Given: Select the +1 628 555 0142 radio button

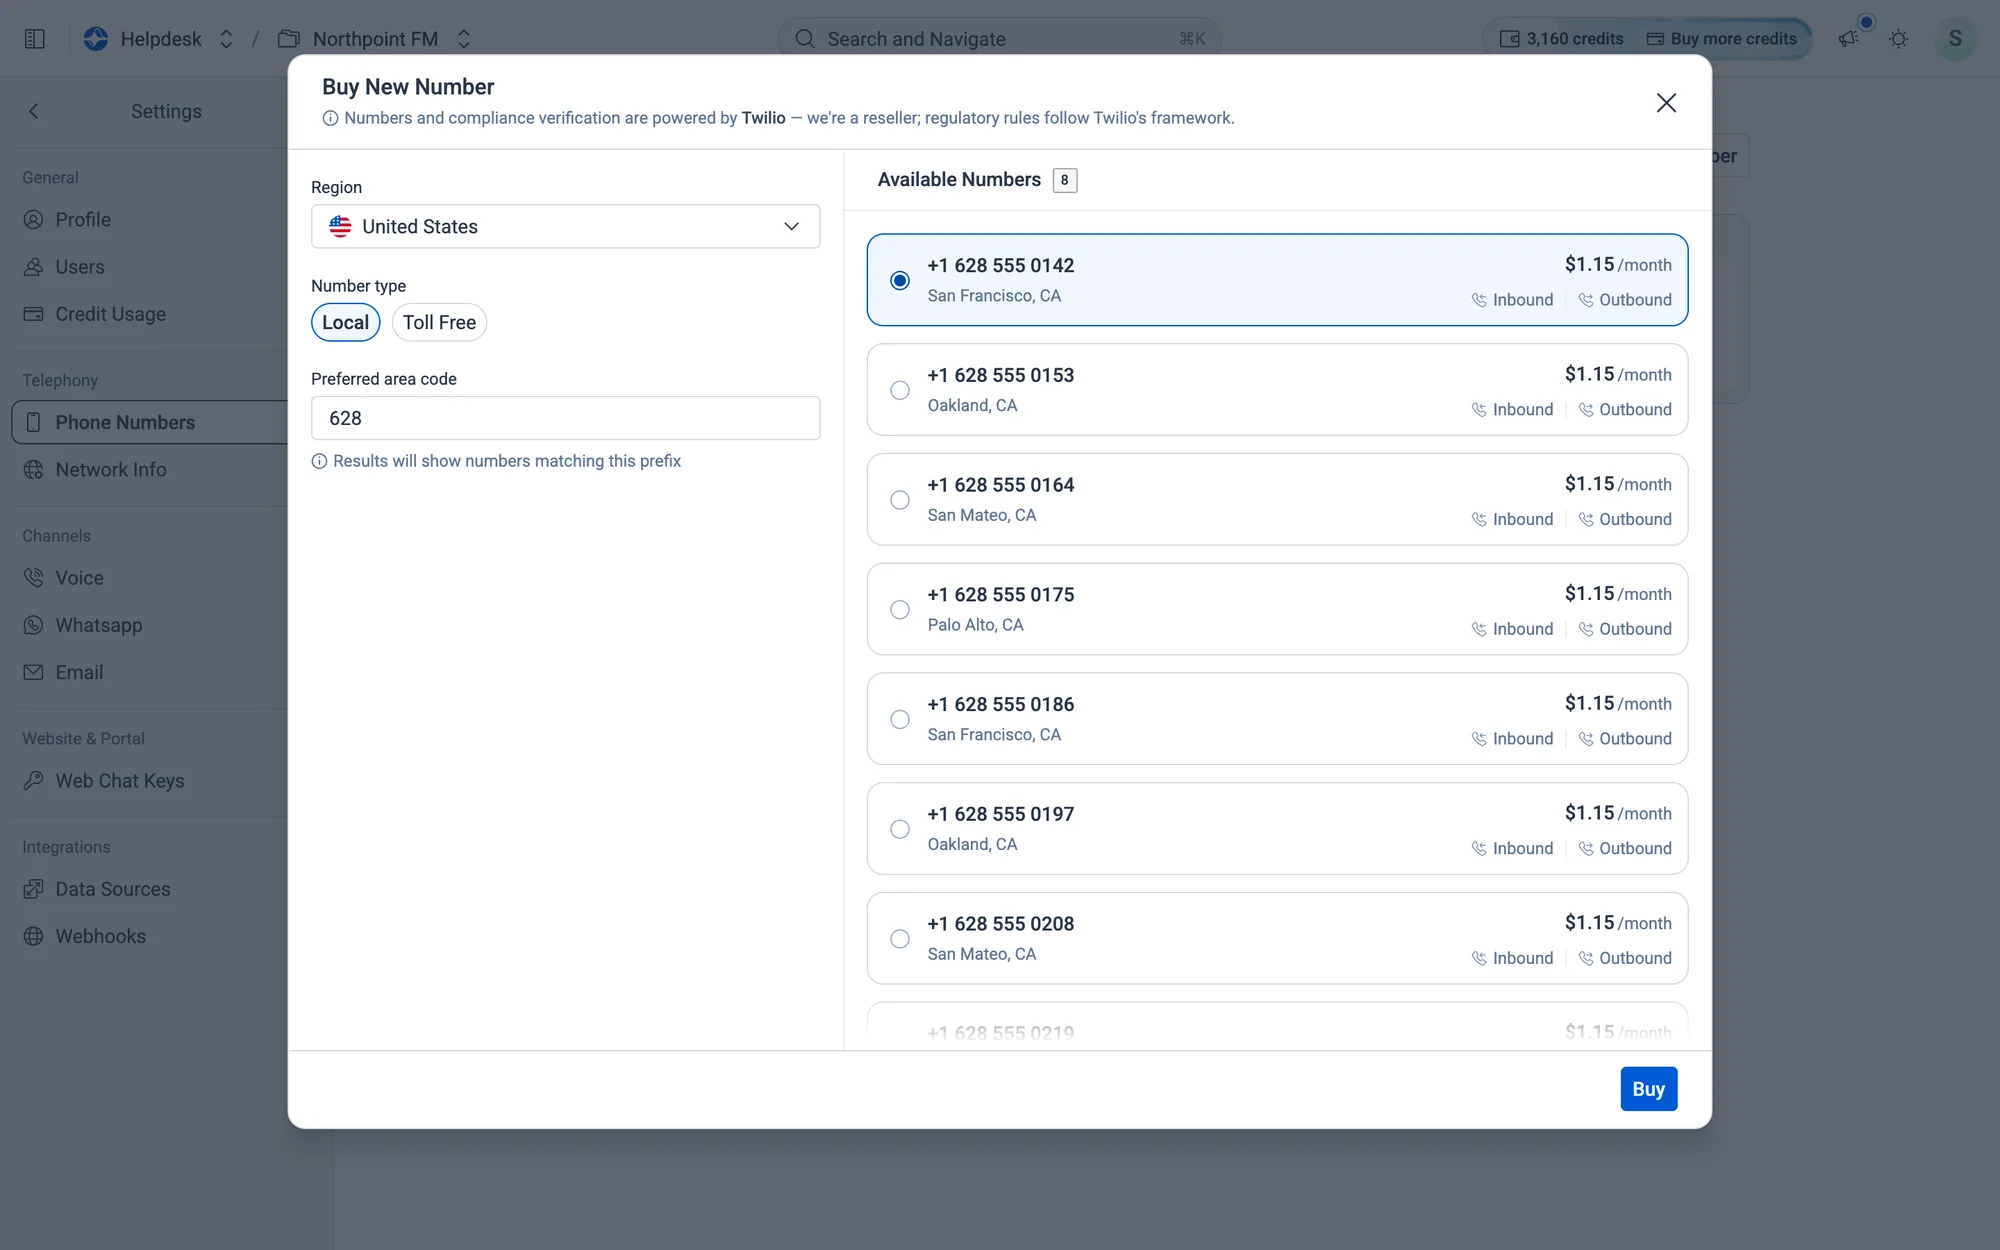Looking at the screenshot, I should 900,280.
